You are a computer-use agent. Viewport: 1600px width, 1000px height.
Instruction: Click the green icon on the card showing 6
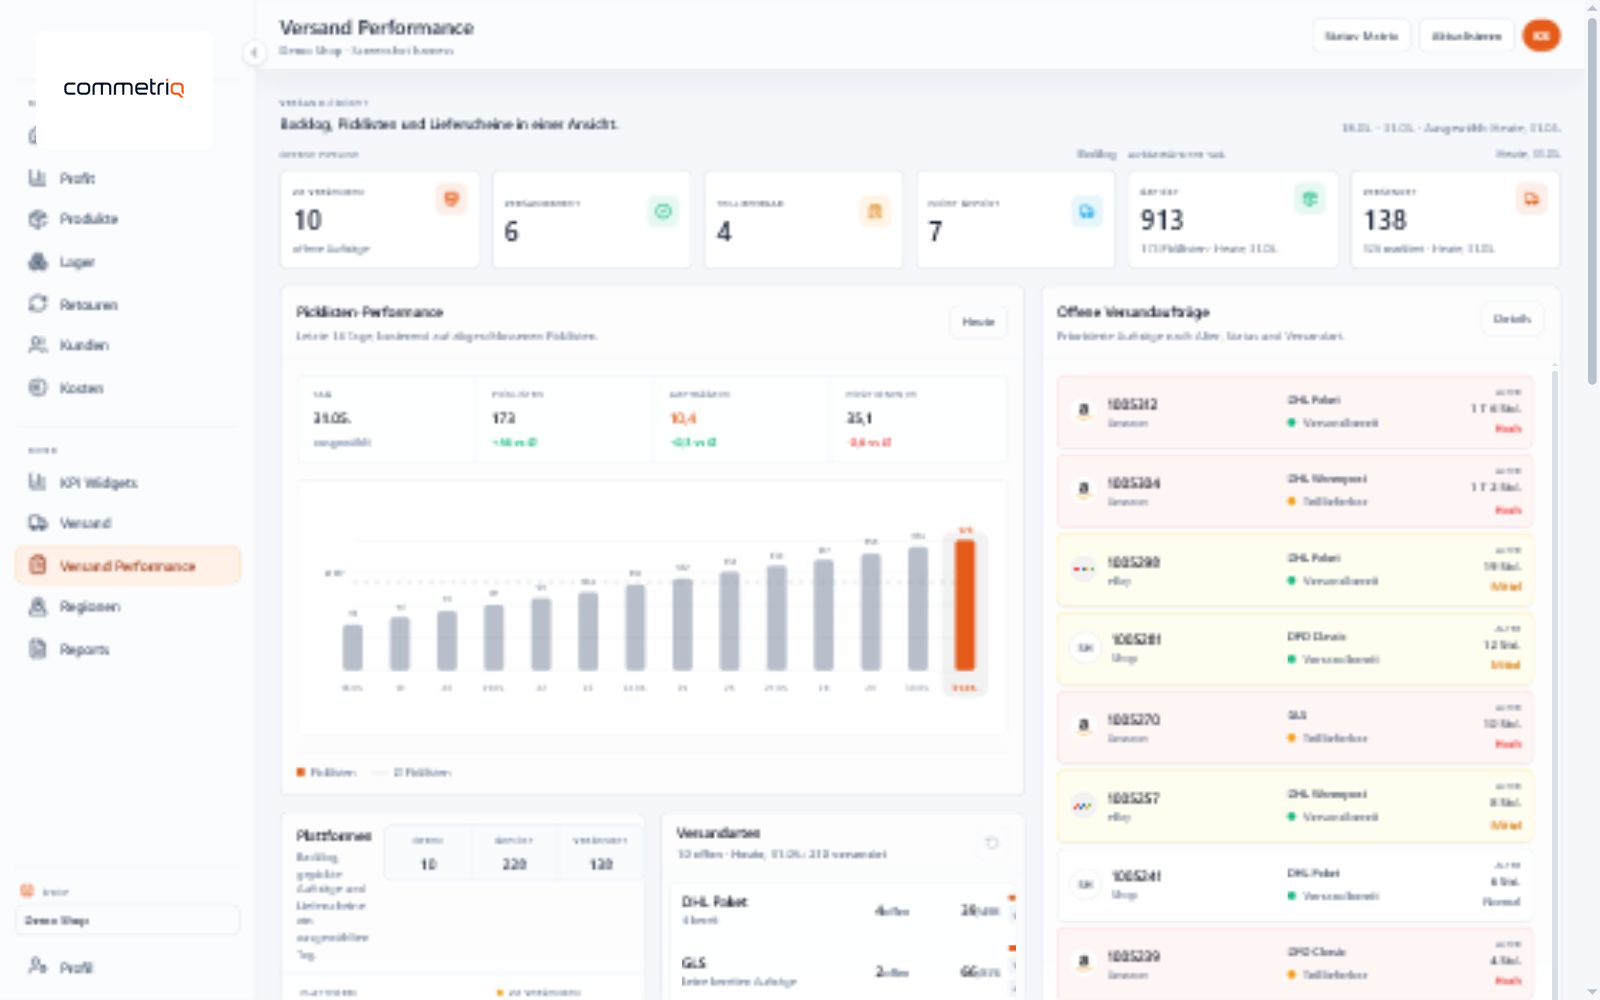(x=663, y=211)
